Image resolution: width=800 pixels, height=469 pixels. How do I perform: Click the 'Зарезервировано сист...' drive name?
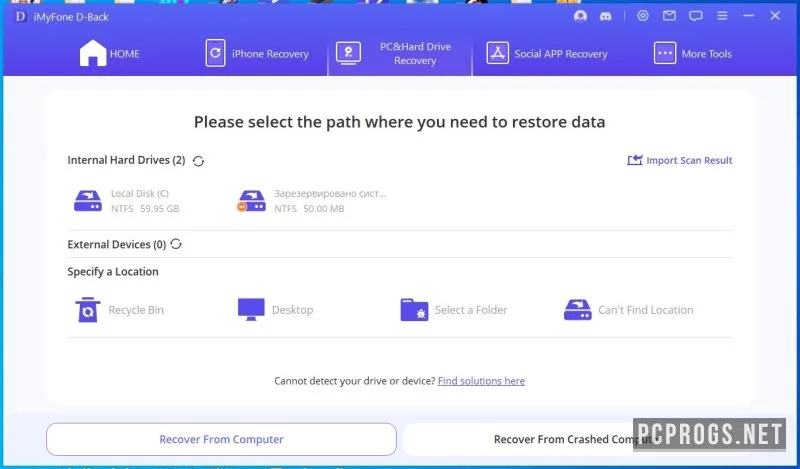point(330,193)
